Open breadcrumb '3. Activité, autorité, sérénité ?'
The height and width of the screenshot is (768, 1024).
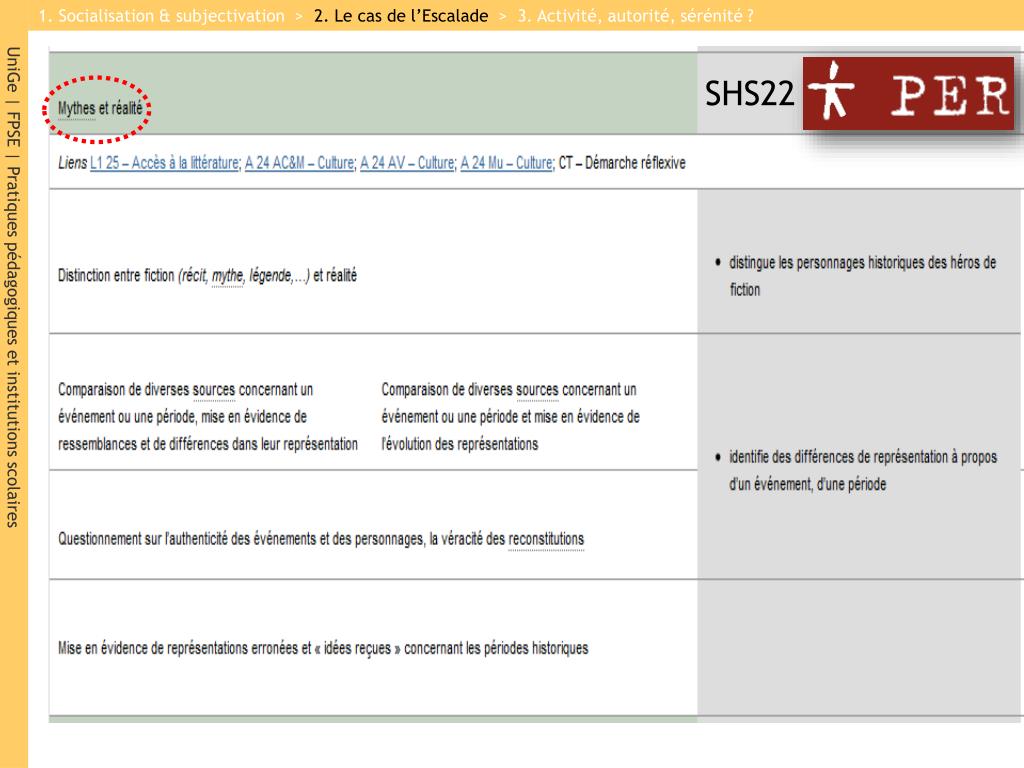click(x=635, y=16)
